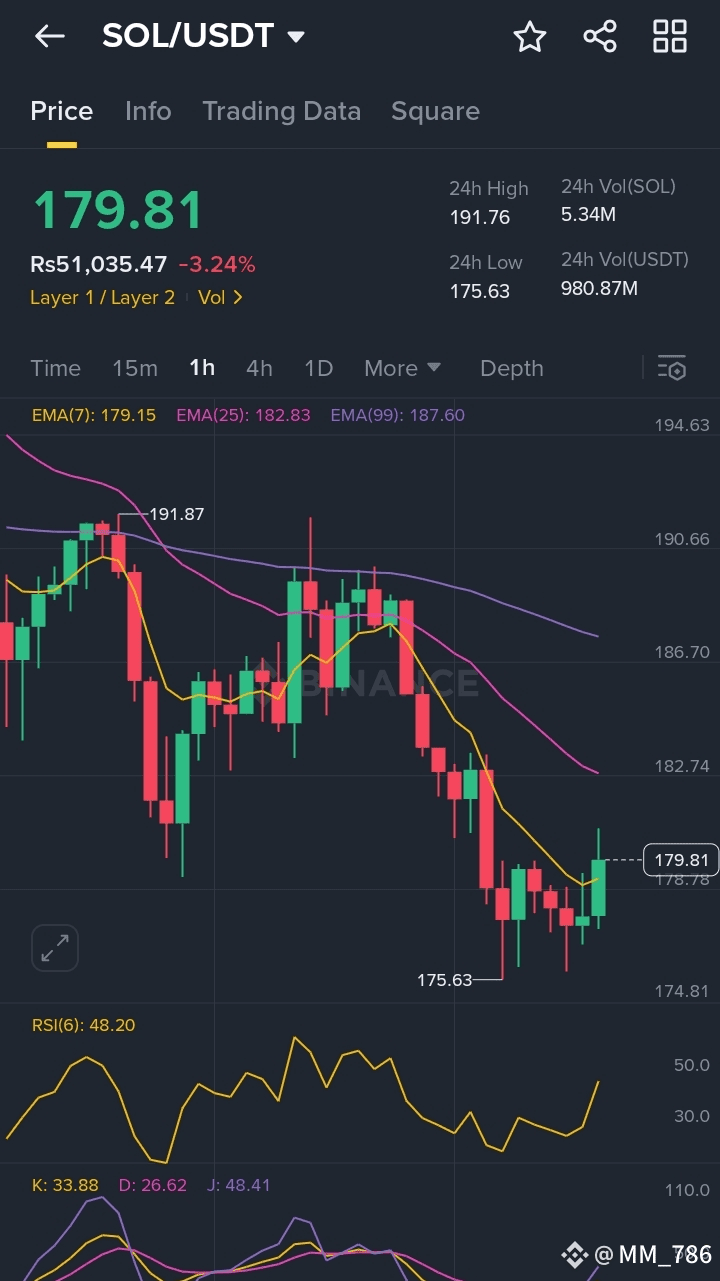
Task: Open the SOL/USDT pair selector dropdown
Action: tap(203, 37)
